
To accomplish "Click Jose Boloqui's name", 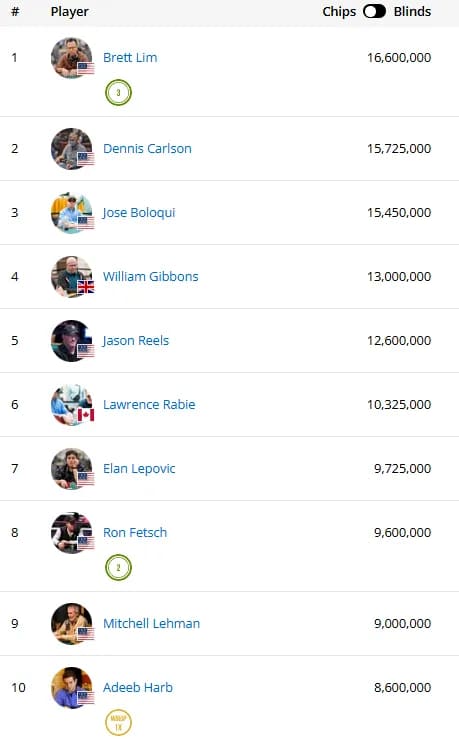I will tap(139, 213).
